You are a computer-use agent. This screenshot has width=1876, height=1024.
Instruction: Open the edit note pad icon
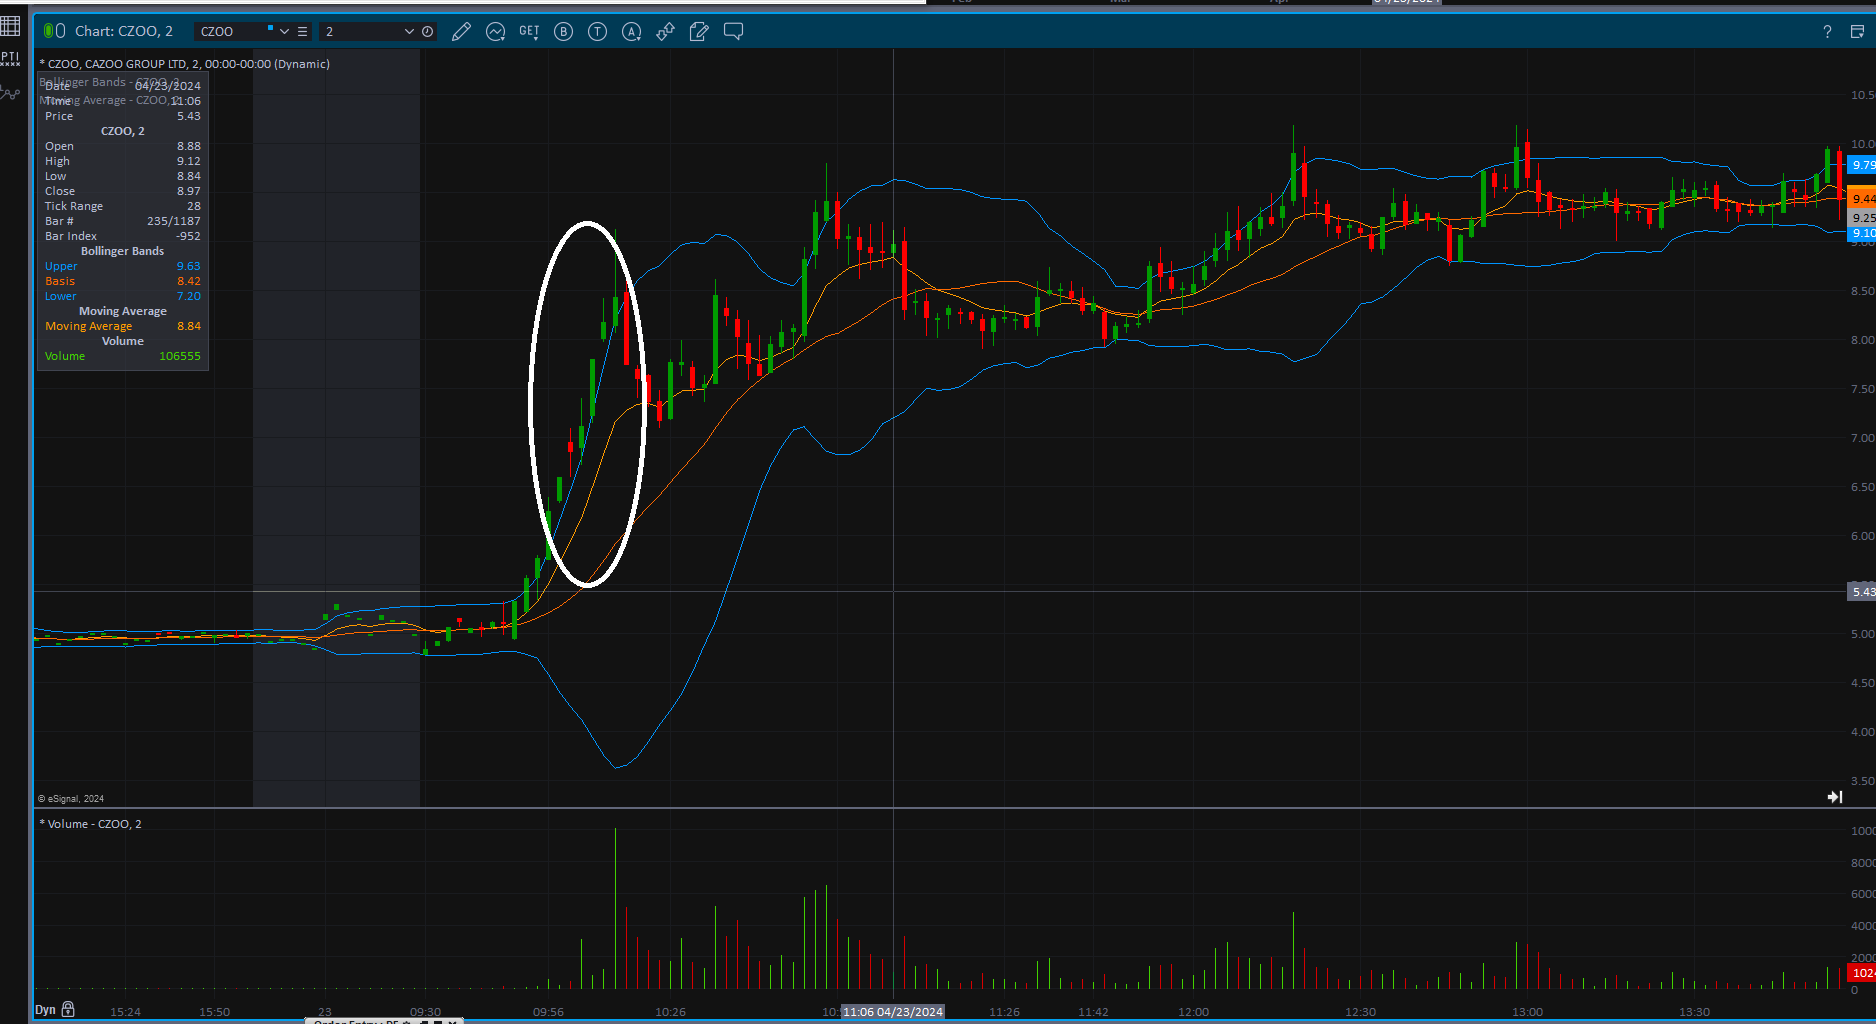point(699,32)
